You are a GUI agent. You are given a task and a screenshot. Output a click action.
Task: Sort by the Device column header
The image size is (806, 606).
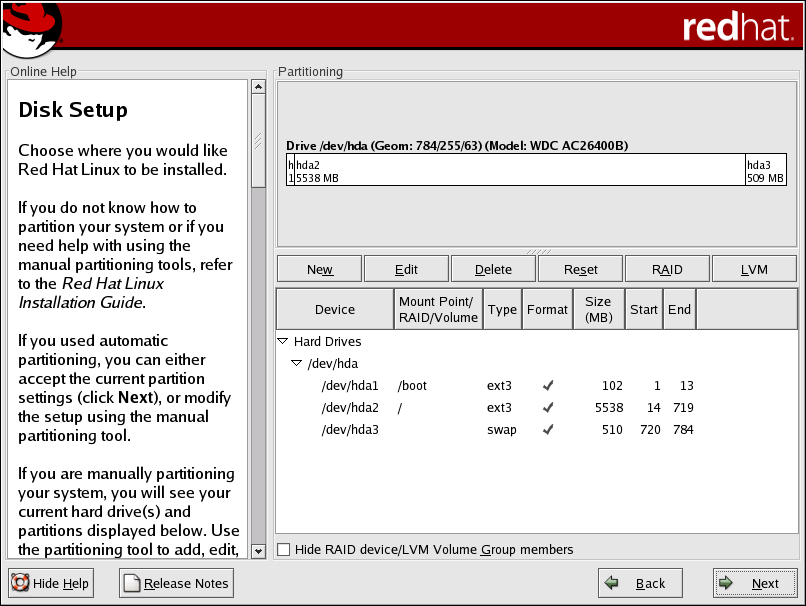(335, 310)
